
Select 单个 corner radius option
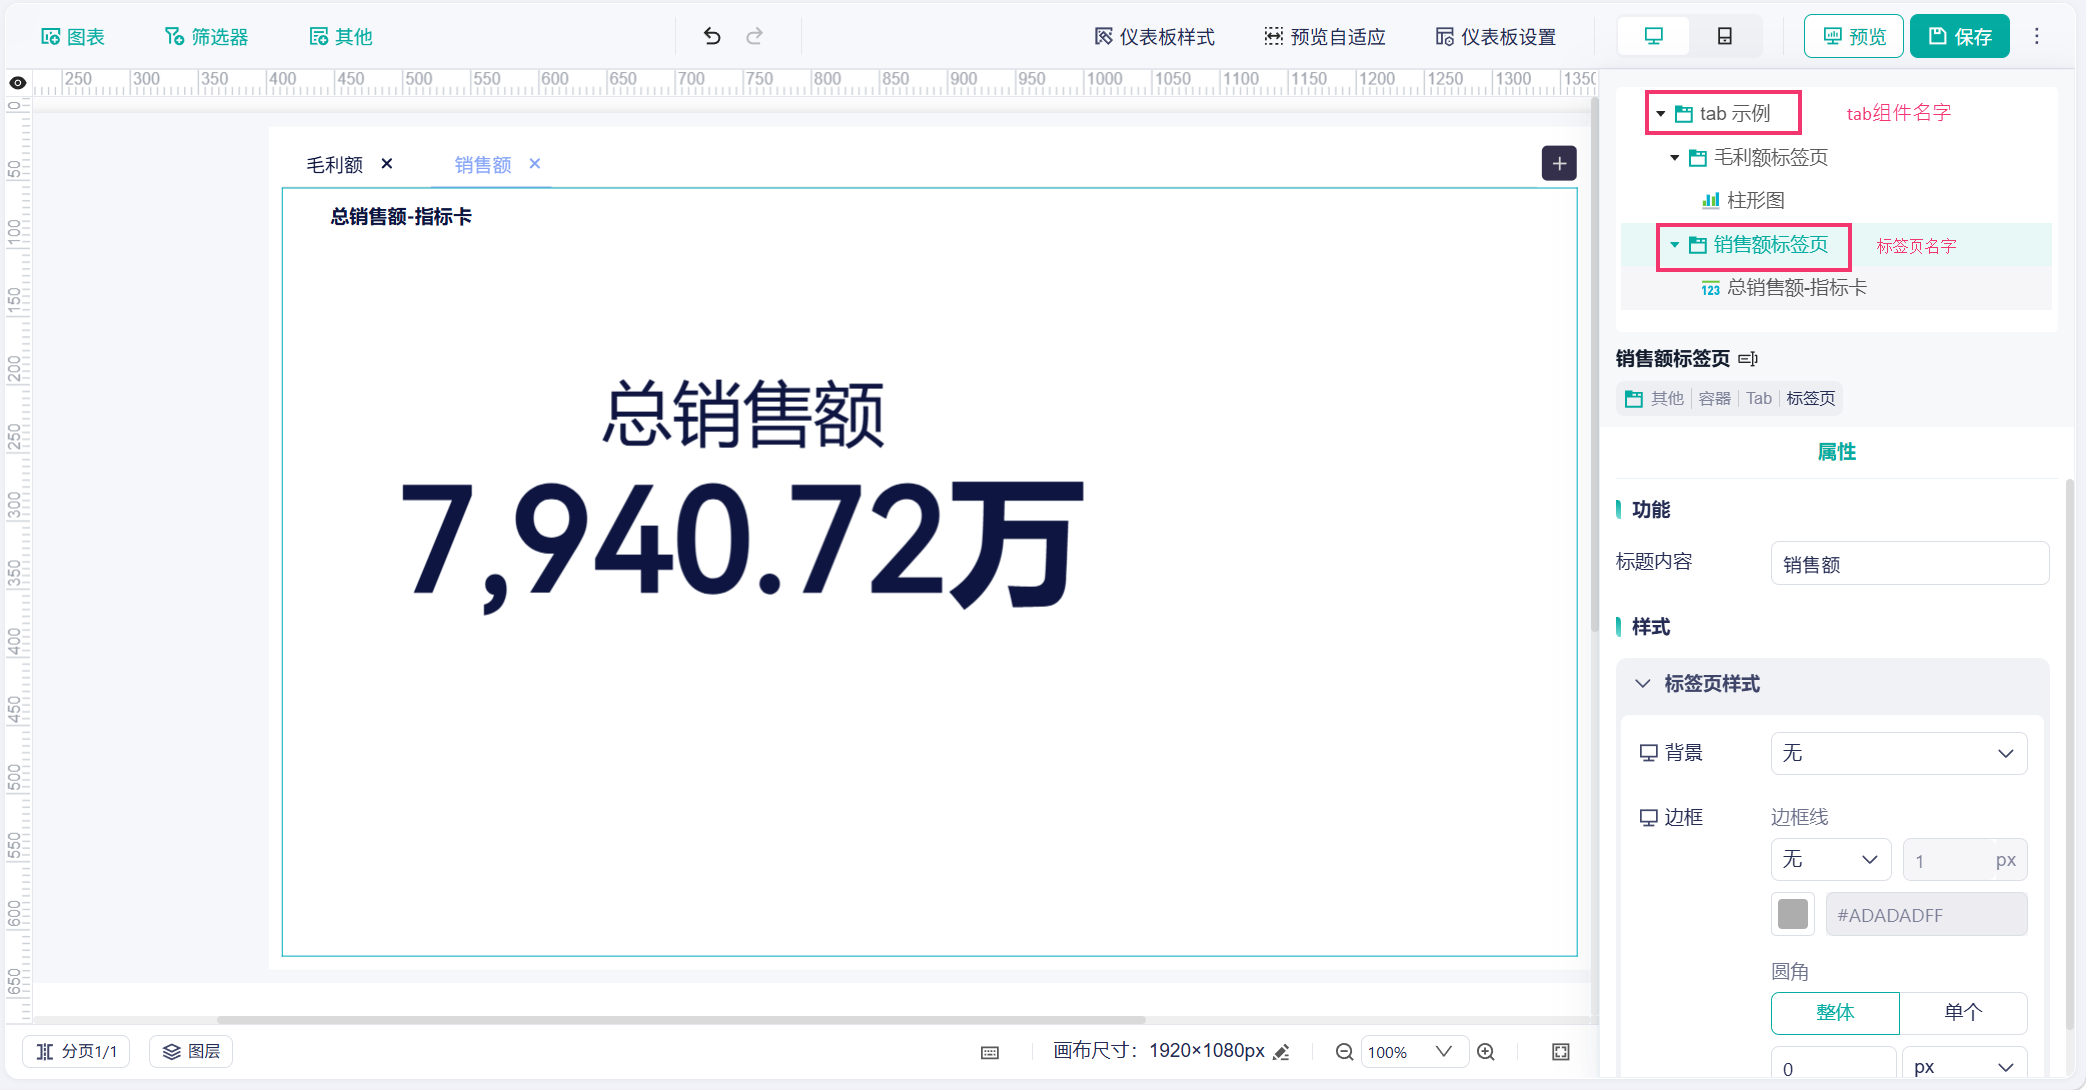point(1963,1012)
